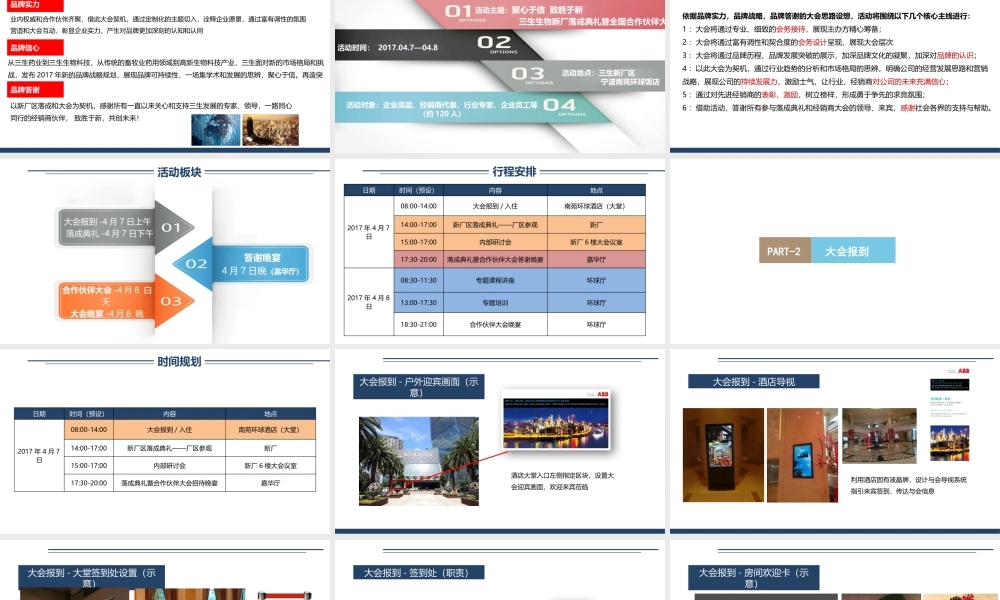The image size is (1000, 600).
Task: Click the ABB logo on the hotel signage slide
Action: (x=963, y=372)
